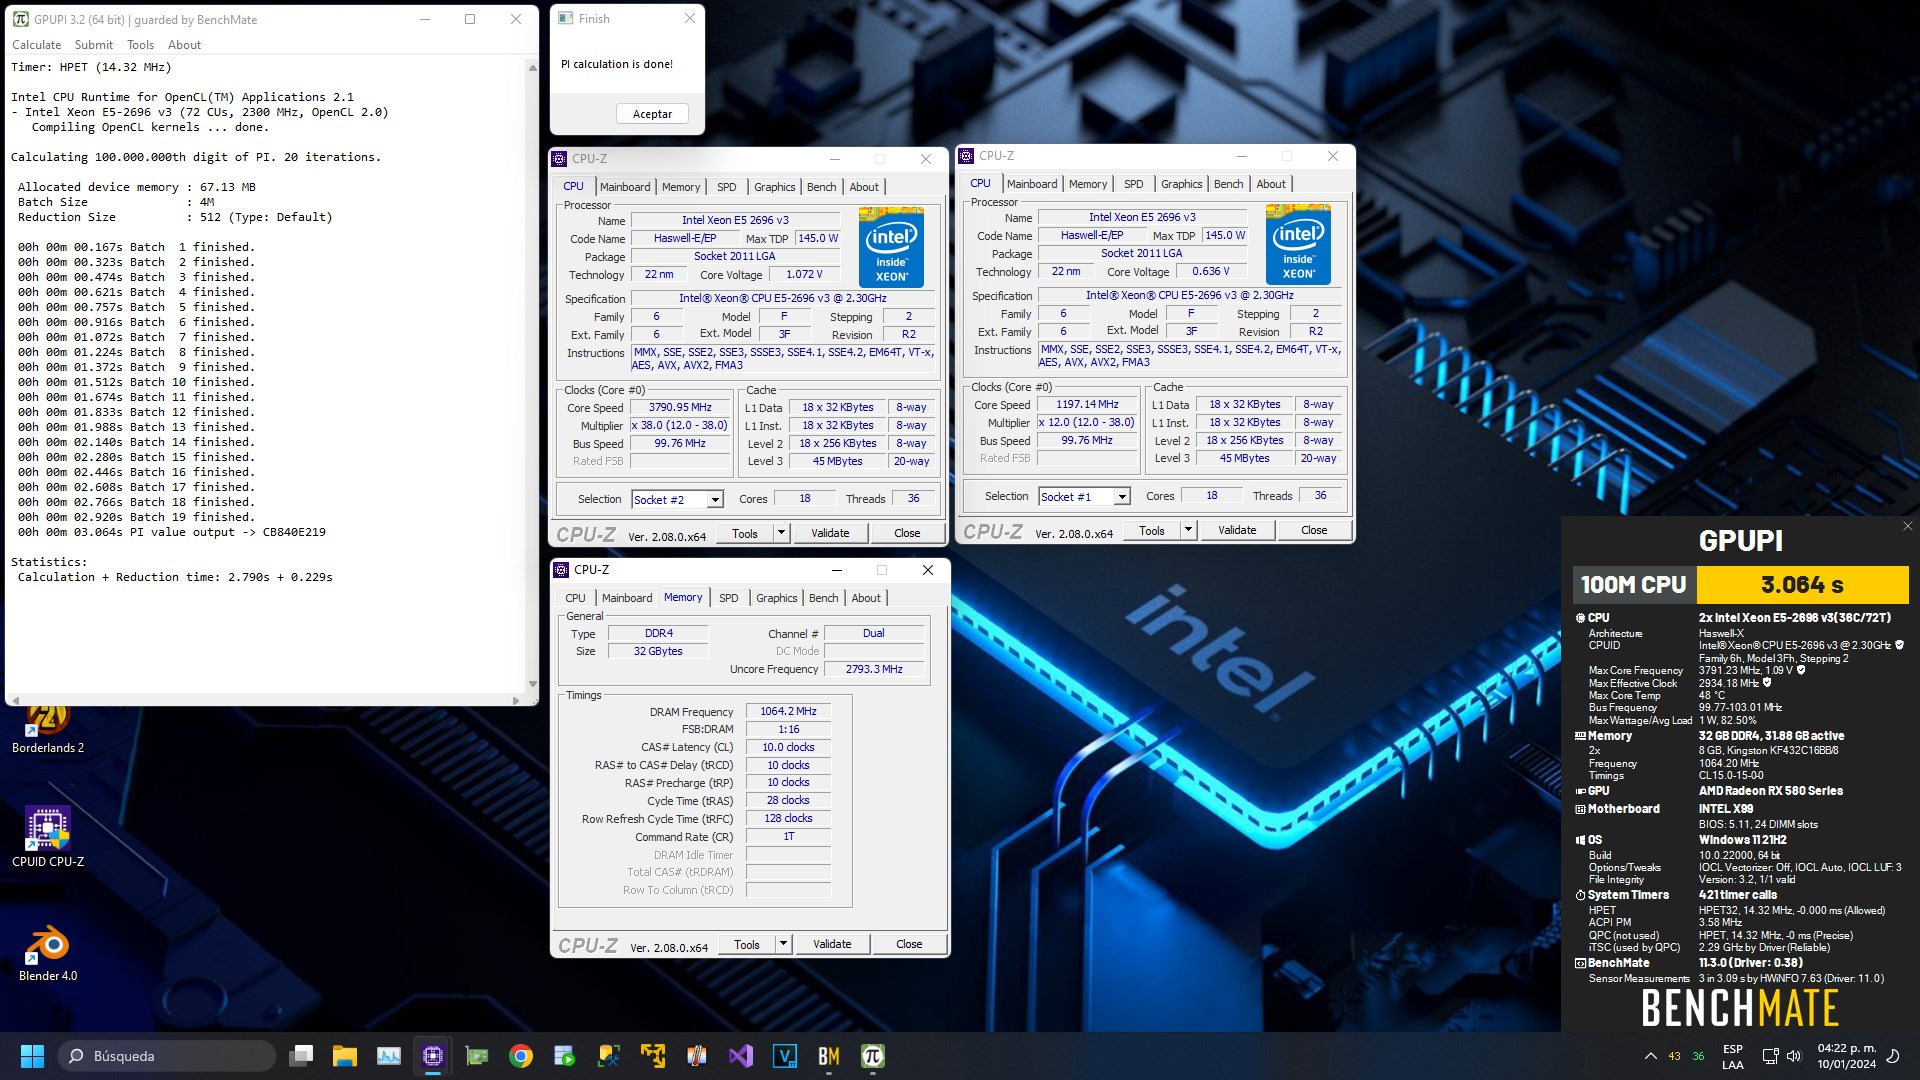Viewport: 1920px width, 1080px height.
Task: Open the notification moon icon in tray
Action: click(1893, 1056)
